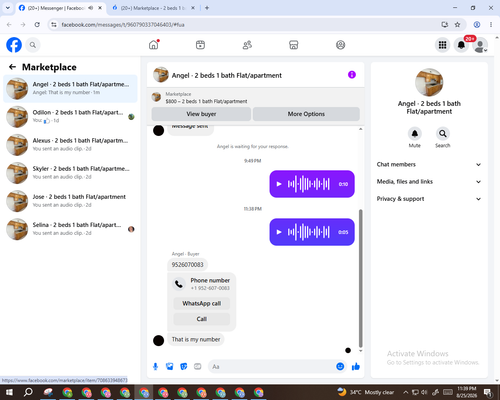500x400 pixels.
Task: Open Skyler conversation in chat list
Action: 70,173
